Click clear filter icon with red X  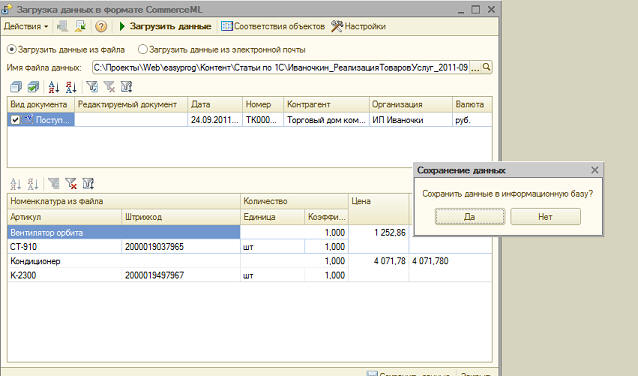(x=71, y=184)
